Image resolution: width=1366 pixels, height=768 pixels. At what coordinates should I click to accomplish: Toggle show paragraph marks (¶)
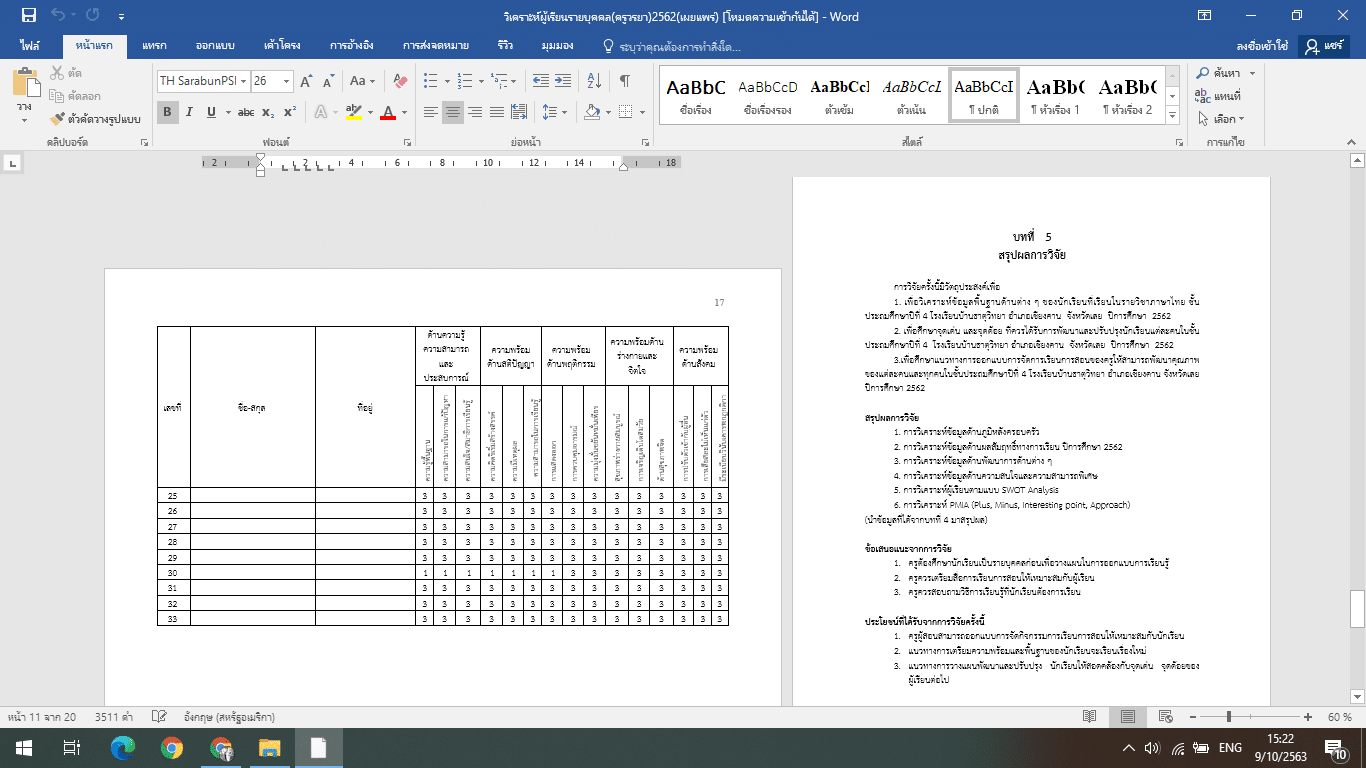pos(625,81)
